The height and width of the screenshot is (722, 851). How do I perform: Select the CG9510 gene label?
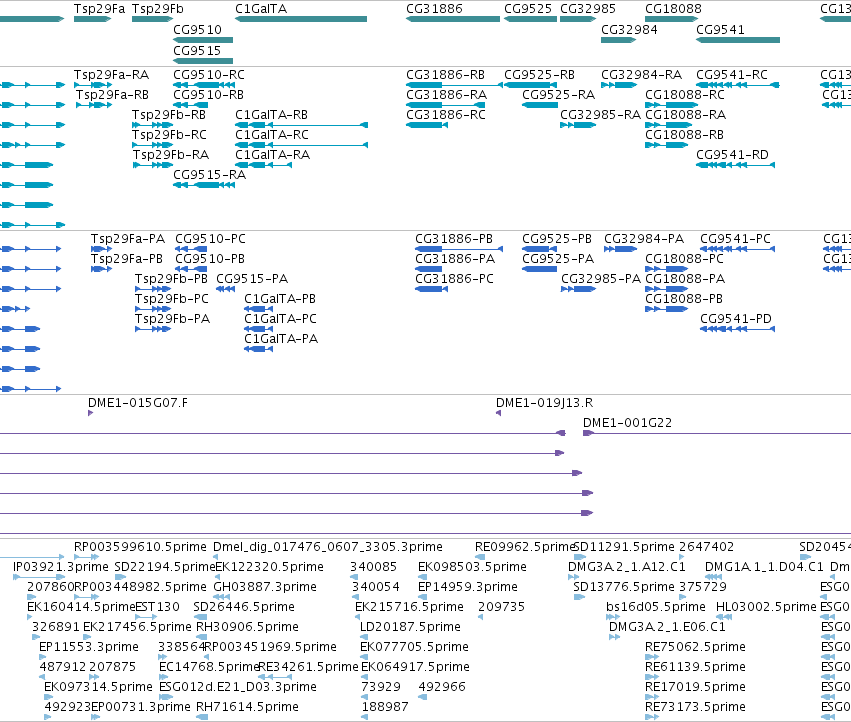coord(198,30)
